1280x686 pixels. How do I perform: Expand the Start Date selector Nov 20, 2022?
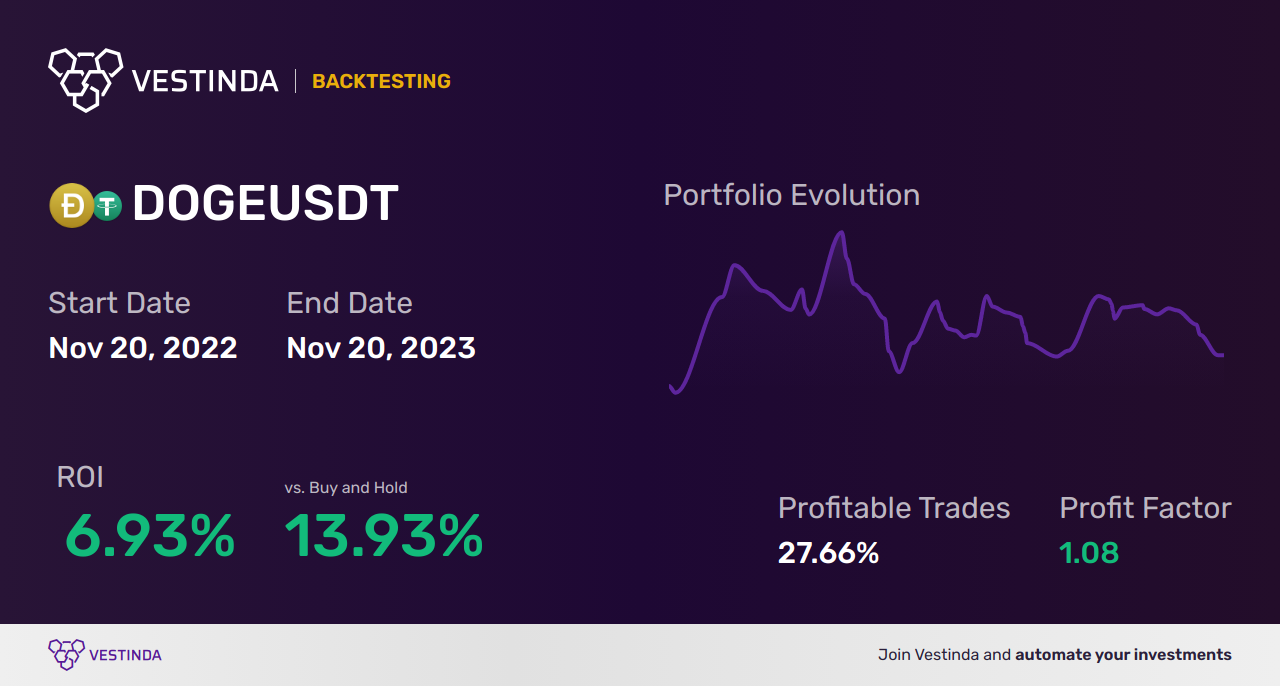point(143,348)
